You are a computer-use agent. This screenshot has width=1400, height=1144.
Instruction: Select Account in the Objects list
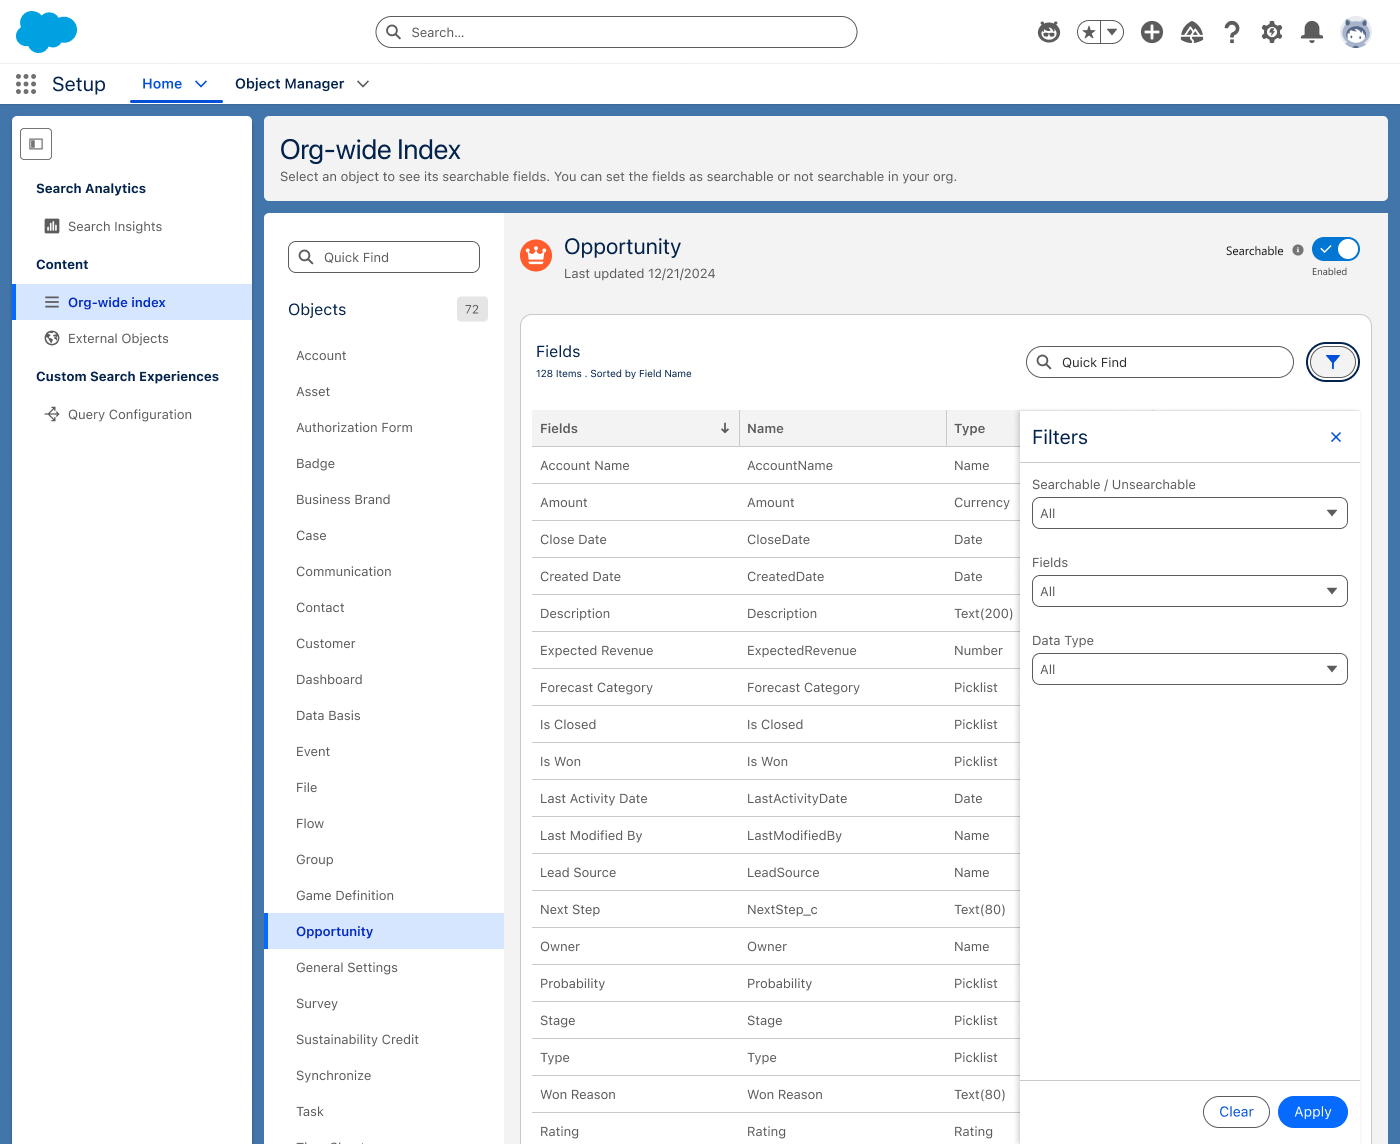(321, 356)
